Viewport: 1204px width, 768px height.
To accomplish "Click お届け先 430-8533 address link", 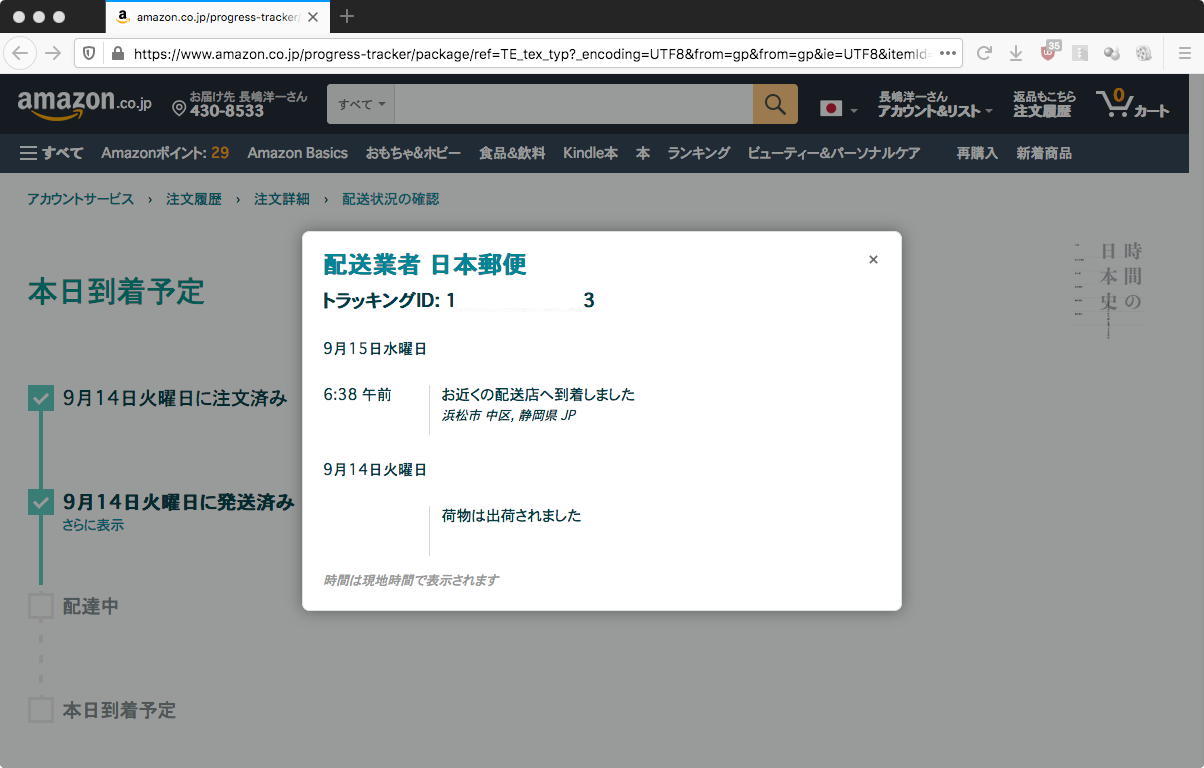I will (240, 104).
